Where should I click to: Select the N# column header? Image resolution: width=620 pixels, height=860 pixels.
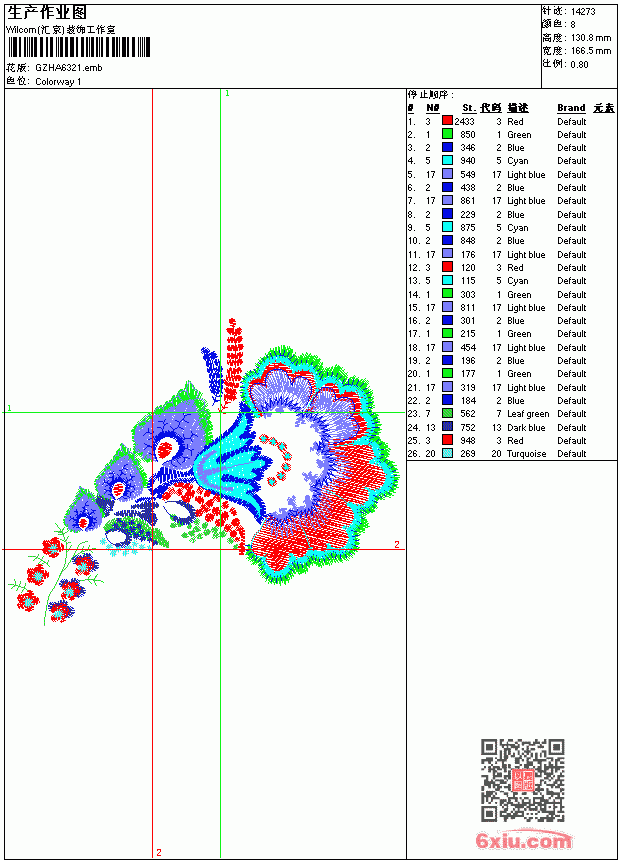[x=432, y=108]
